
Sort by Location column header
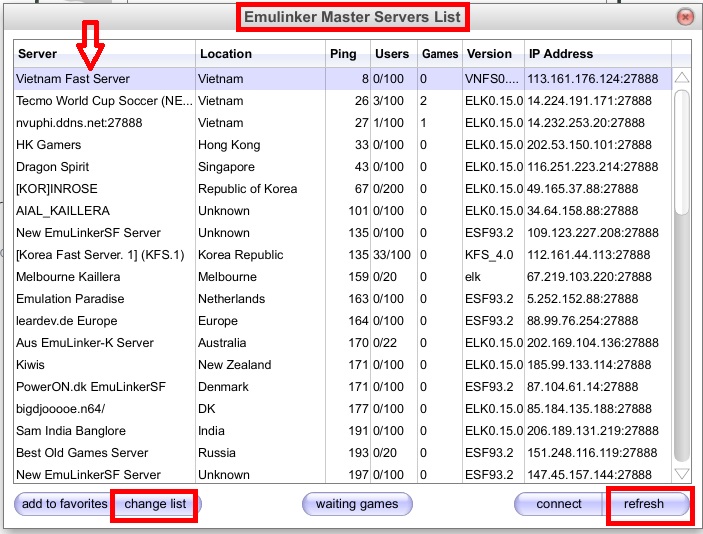pos(260,54)
